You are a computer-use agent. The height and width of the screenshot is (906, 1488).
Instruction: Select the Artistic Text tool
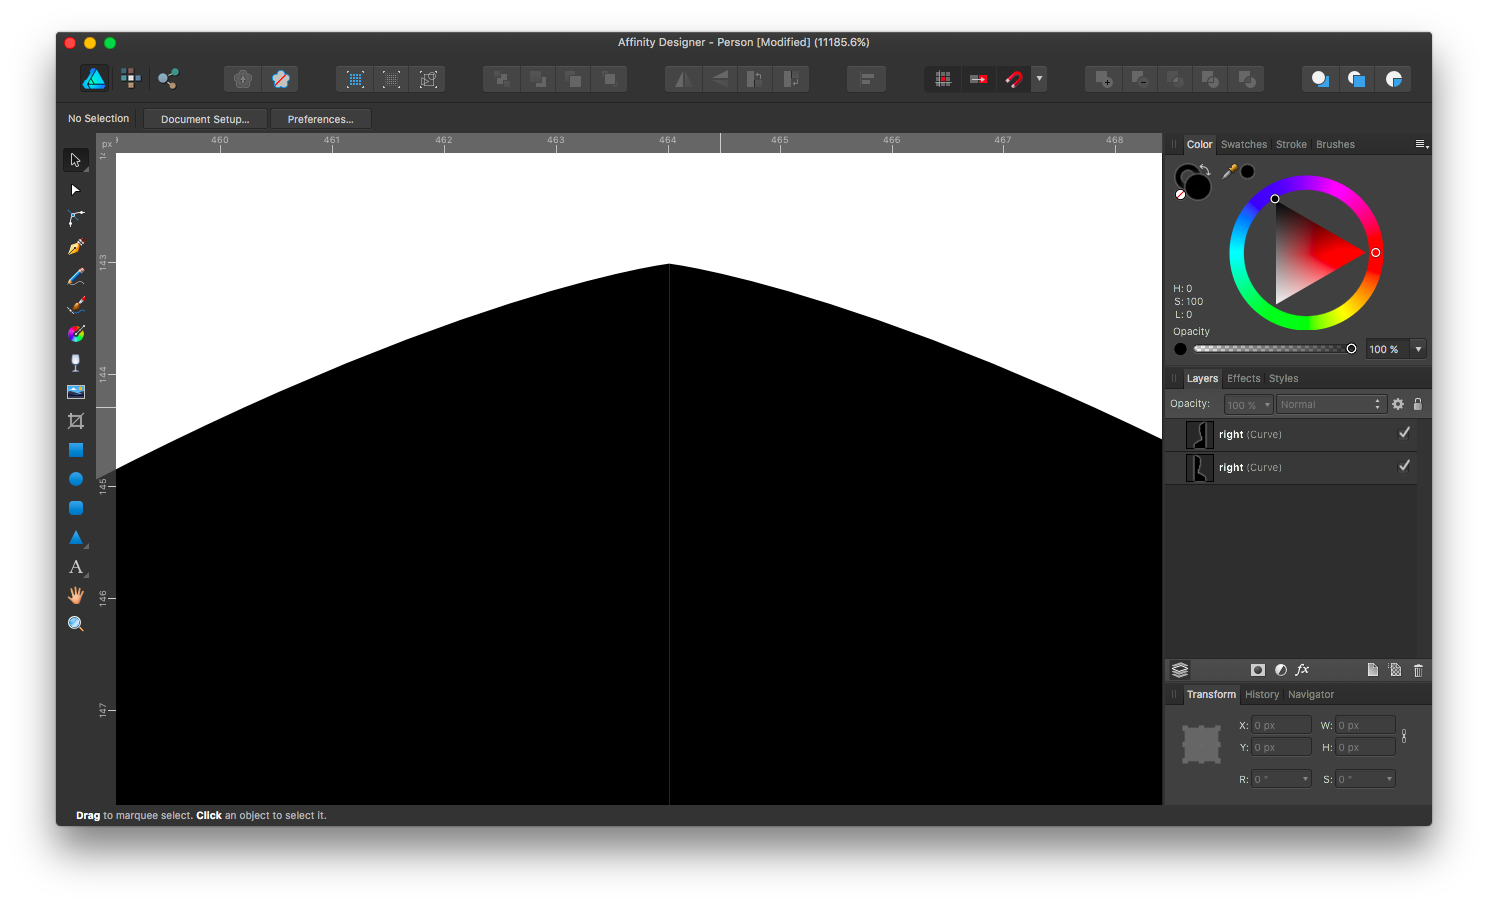(76, 567)
